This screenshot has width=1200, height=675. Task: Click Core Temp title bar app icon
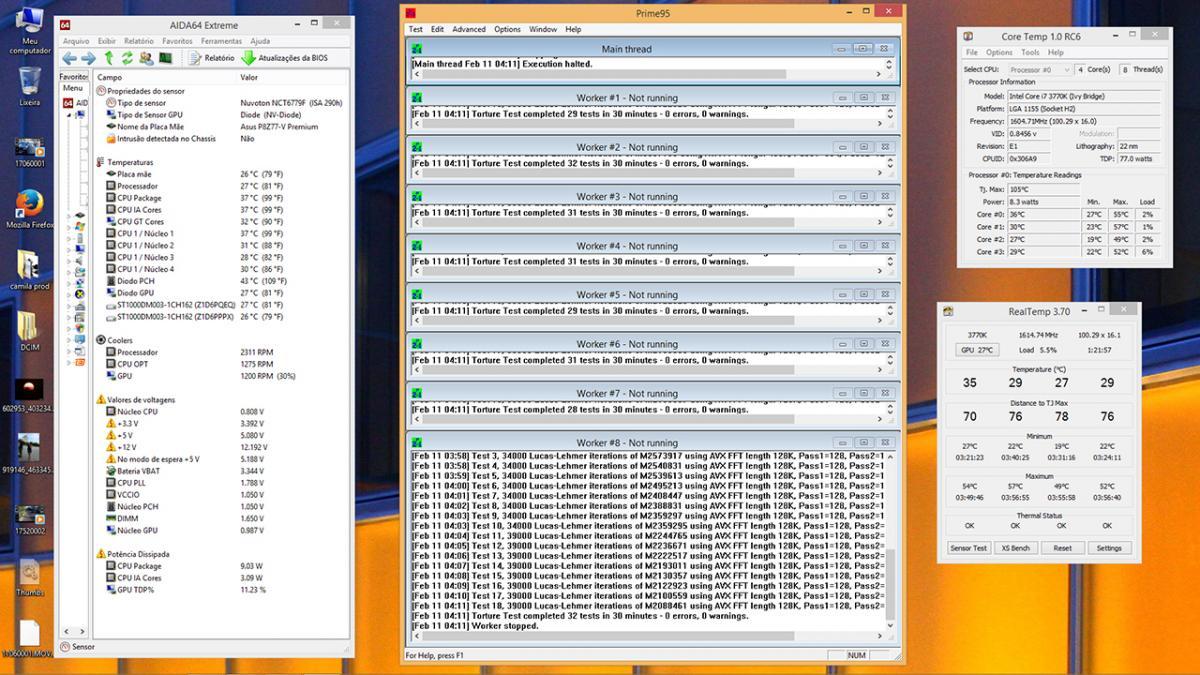pyautogui.click(x=968, y=36)
